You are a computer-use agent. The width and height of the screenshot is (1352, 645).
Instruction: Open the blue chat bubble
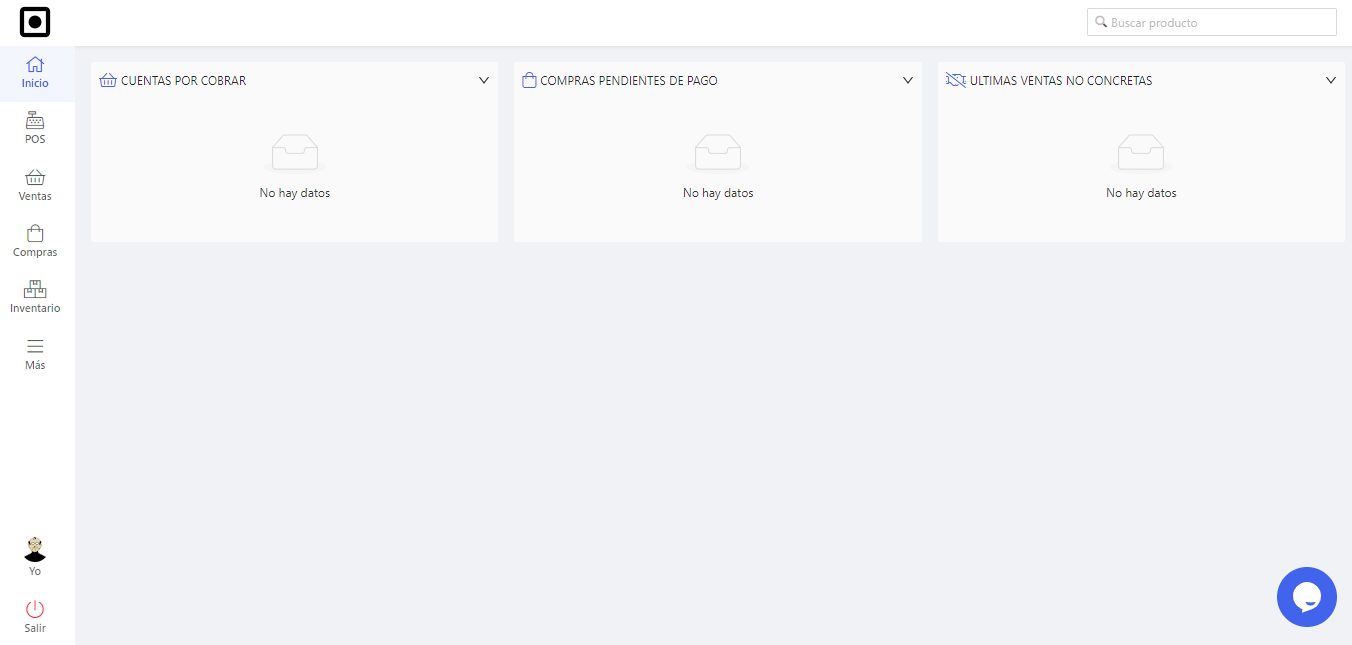coord(1307,597)
